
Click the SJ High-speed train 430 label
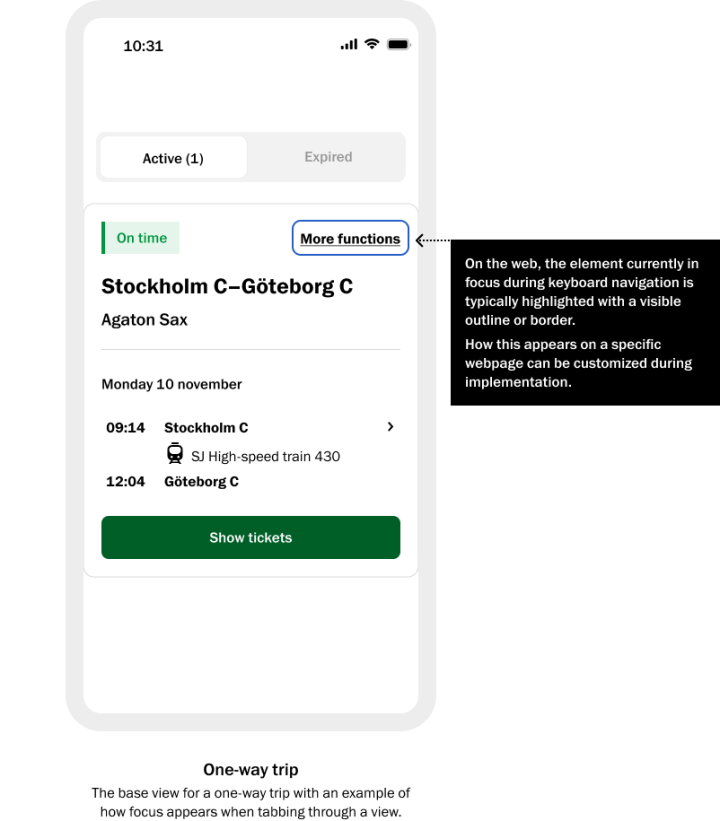click(x=265, y=457)
